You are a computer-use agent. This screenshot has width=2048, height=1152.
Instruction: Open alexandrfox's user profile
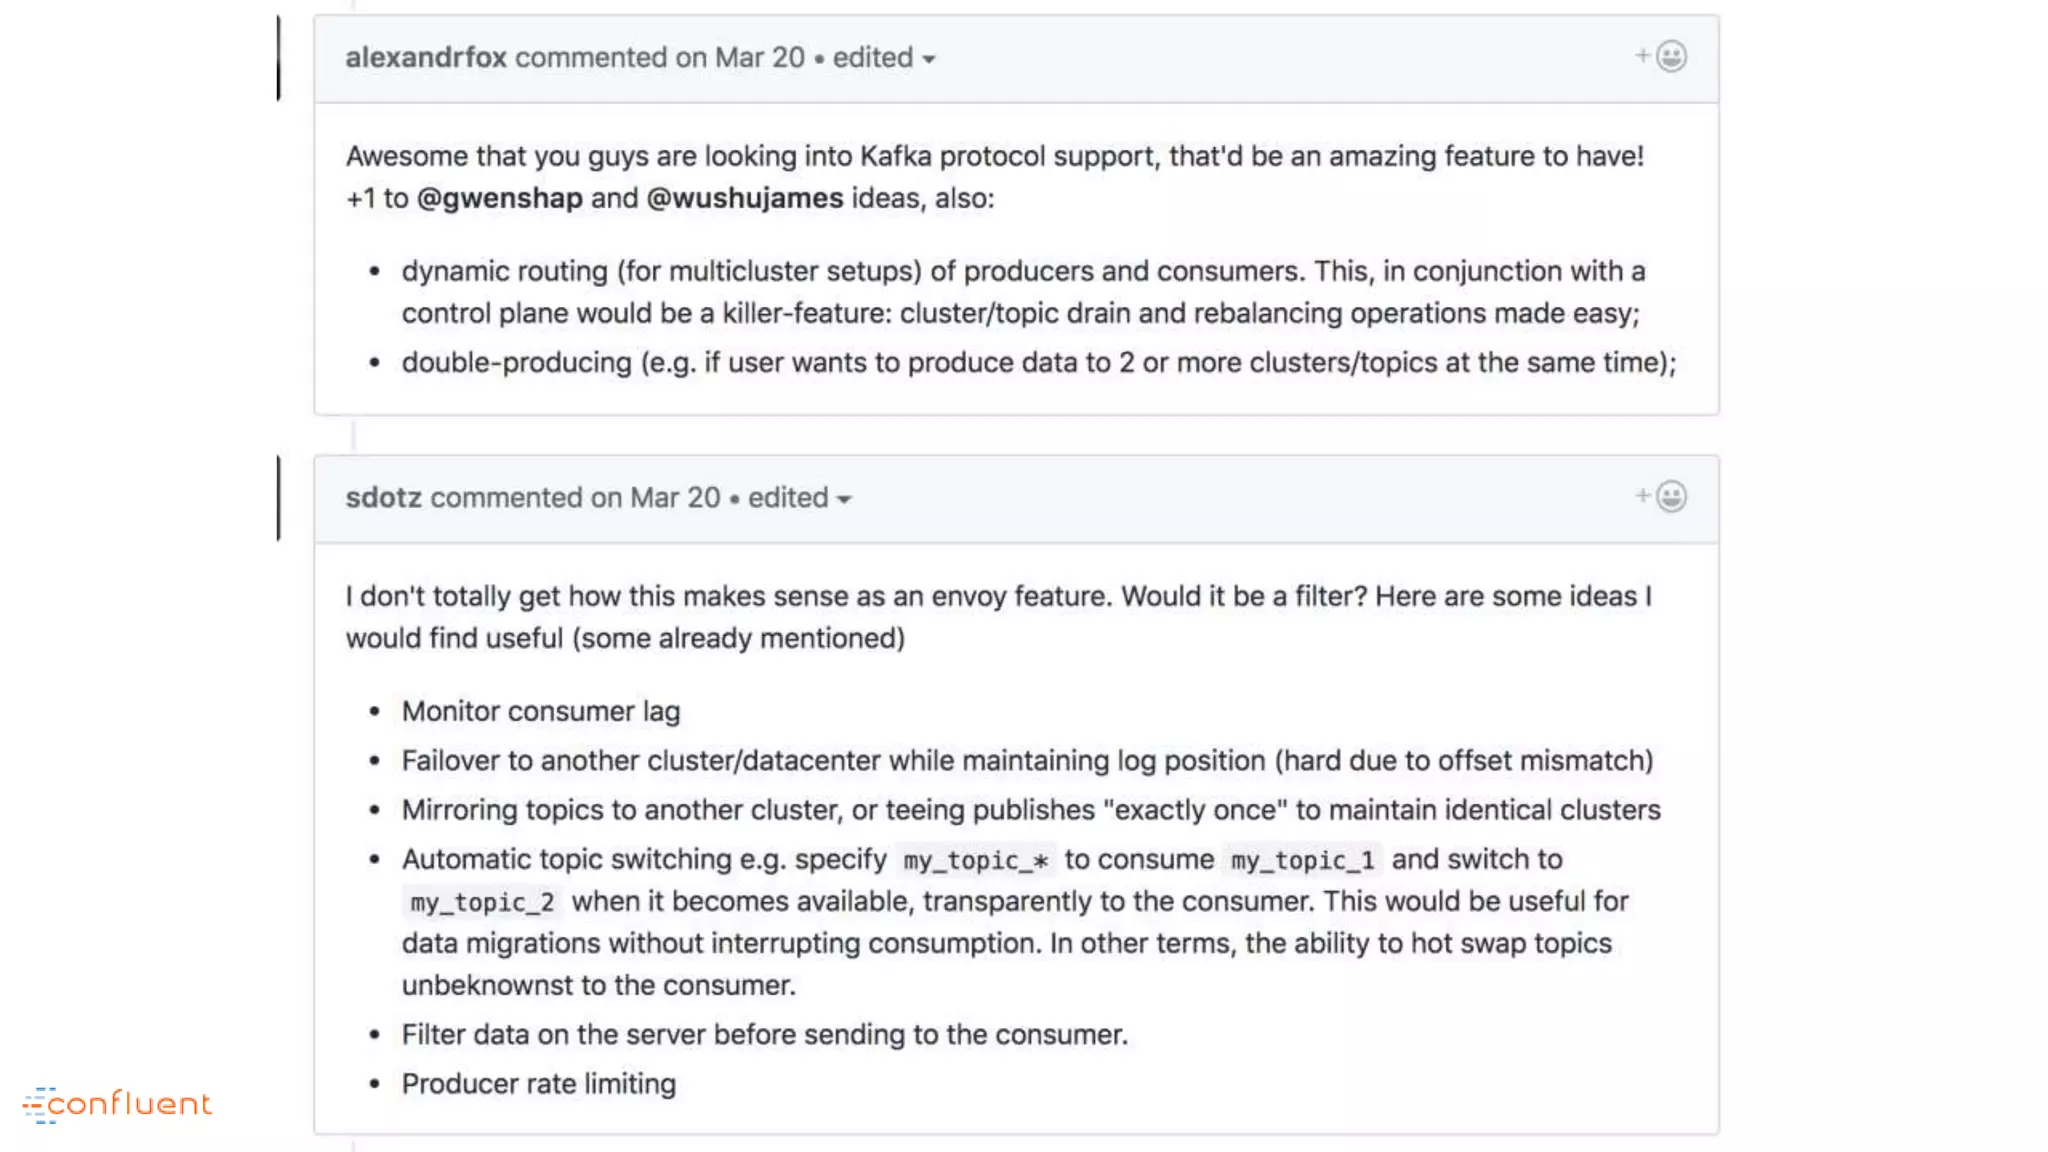click(426, 58)
